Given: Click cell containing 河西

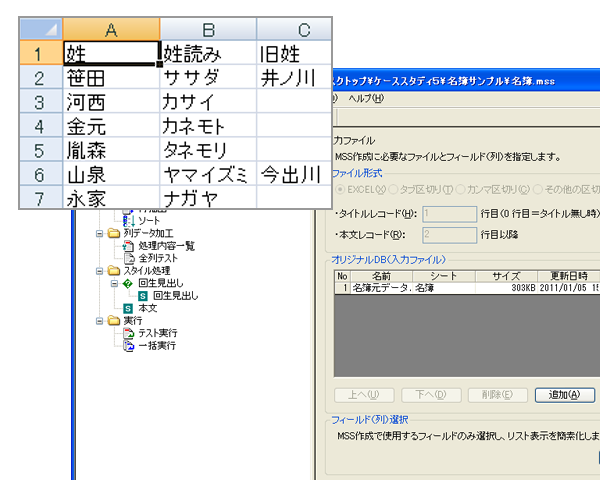Looking at the screenshot, I should (111, 101).
